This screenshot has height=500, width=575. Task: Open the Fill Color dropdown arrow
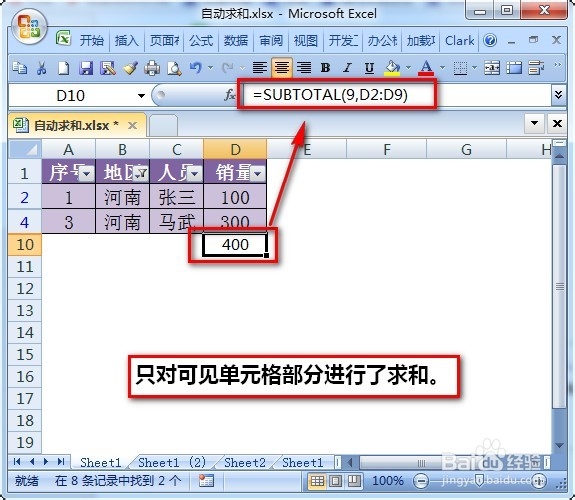tap(408, 68)
